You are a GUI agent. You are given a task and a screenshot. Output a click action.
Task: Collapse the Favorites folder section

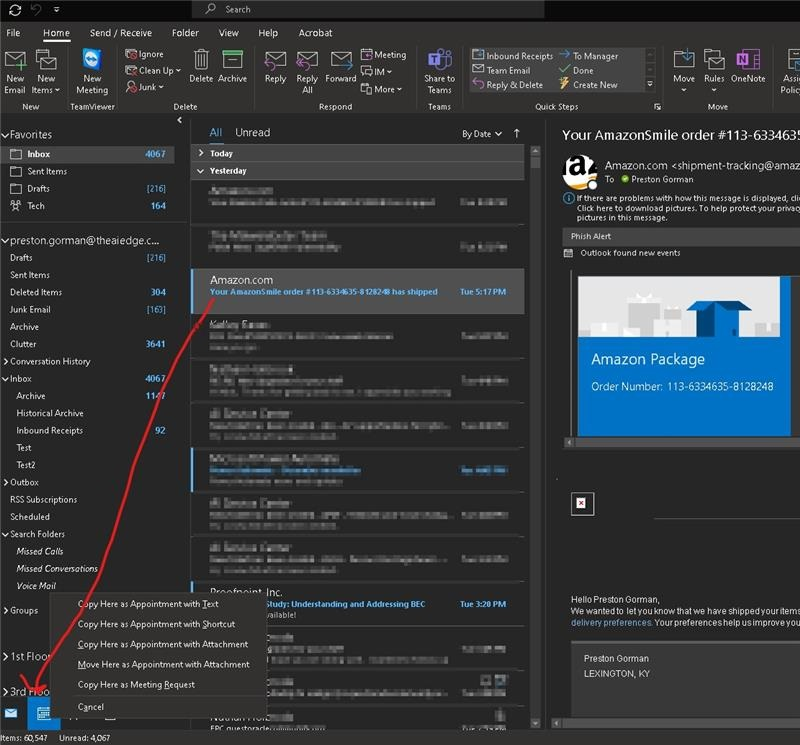pyautogui.click(x=5, y=135)
